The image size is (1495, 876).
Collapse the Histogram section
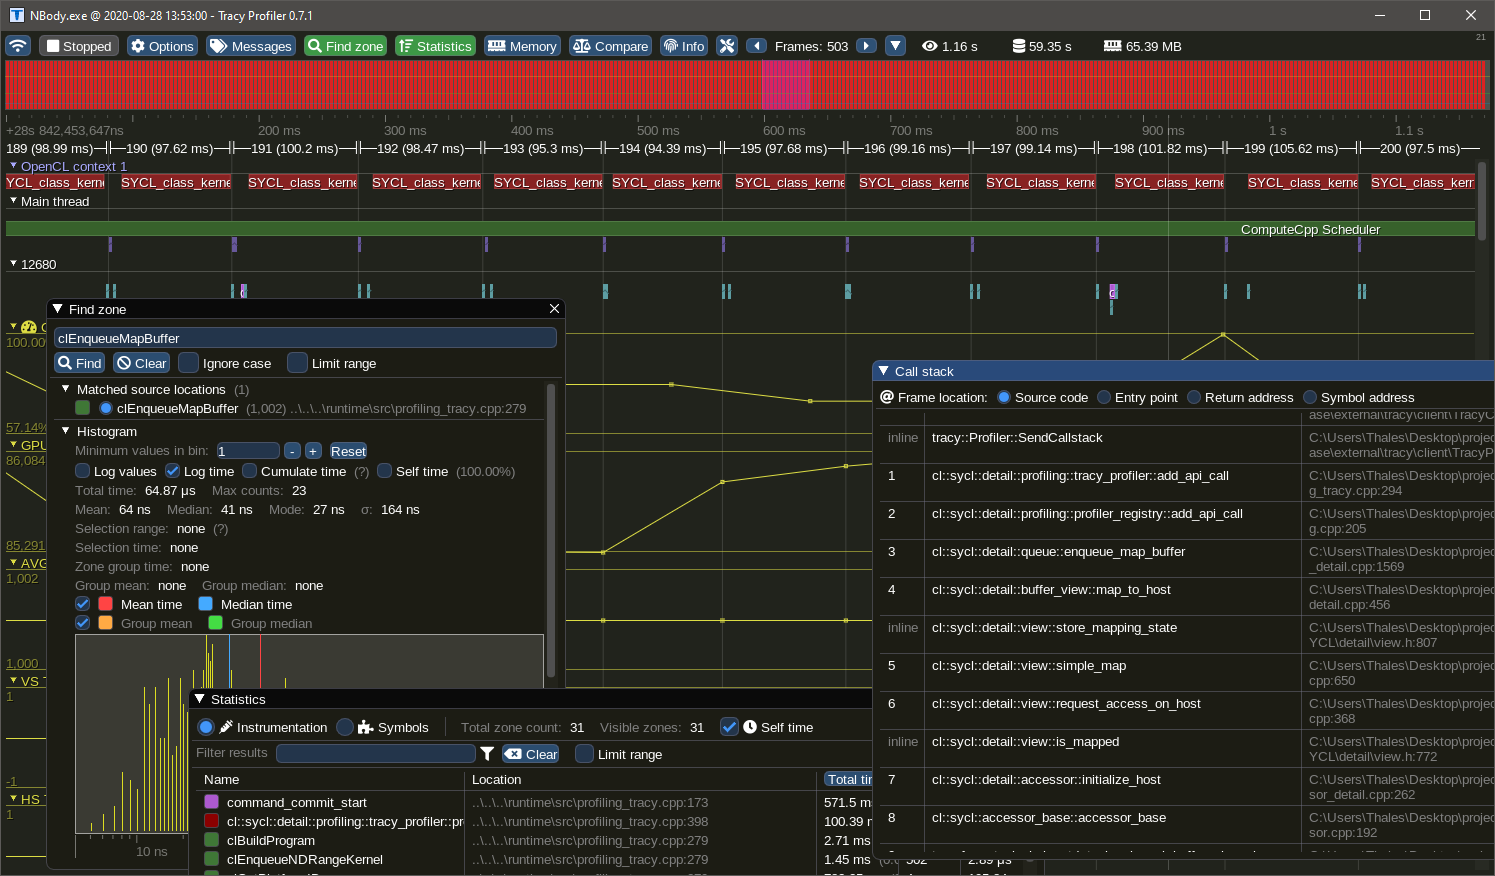[x=65, y=431]
